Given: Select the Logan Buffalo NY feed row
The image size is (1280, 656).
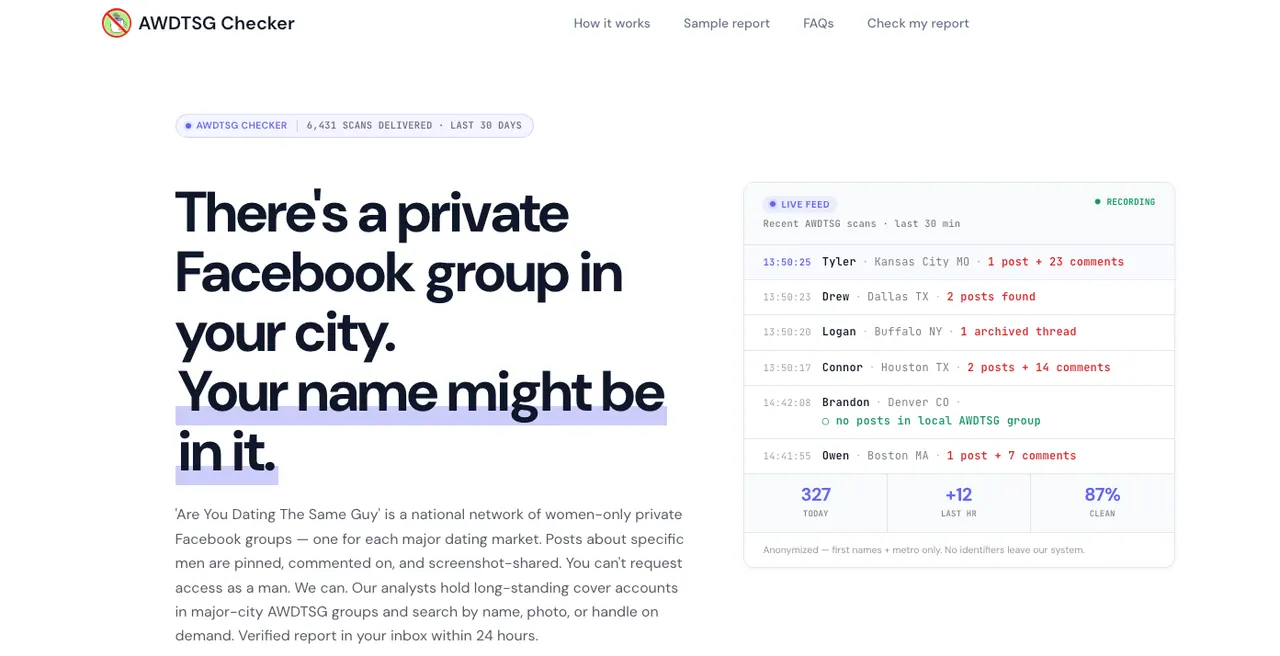Looking at the screenshot, I should point(959,332).
